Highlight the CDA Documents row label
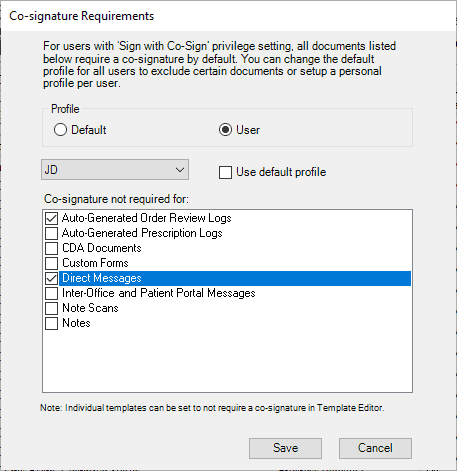The width and height of the screenshot is (457, 471). pos(102,248)
